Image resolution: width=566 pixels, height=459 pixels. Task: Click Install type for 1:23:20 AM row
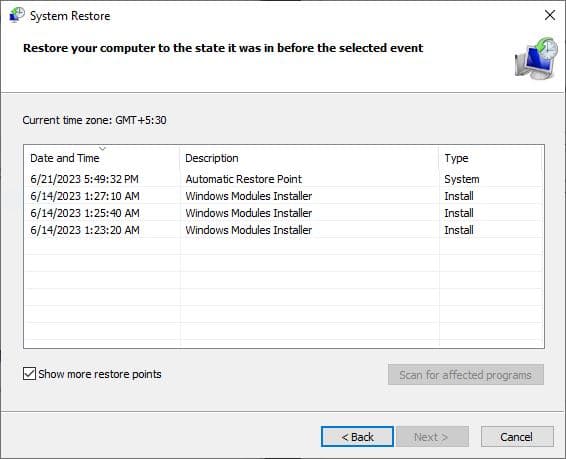tap(459, 230)
